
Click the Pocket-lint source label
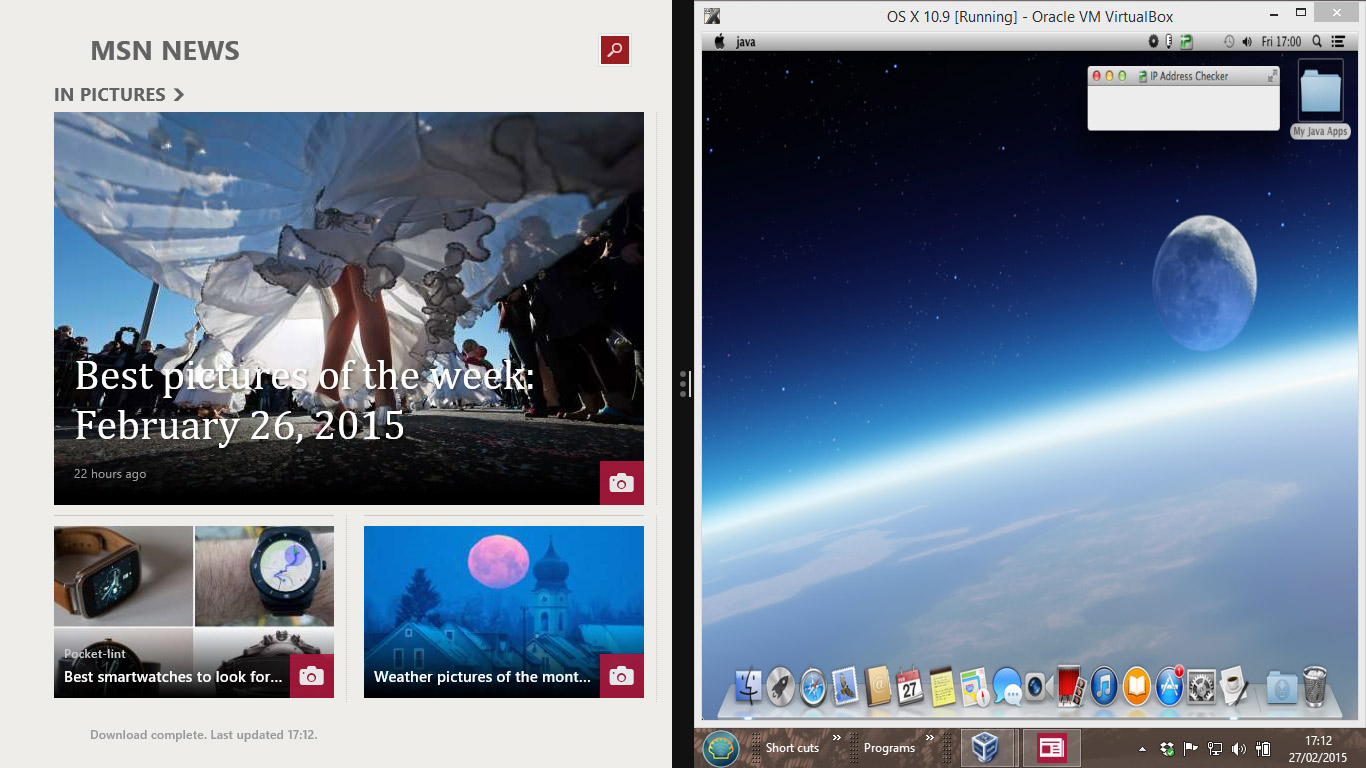(x=95, y=654)
